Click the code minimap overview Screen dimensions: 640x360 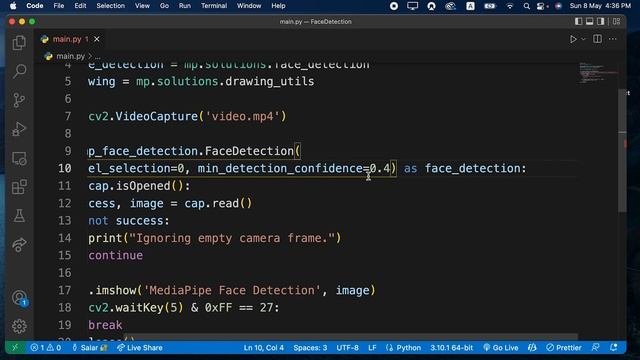tap(598, 73)
